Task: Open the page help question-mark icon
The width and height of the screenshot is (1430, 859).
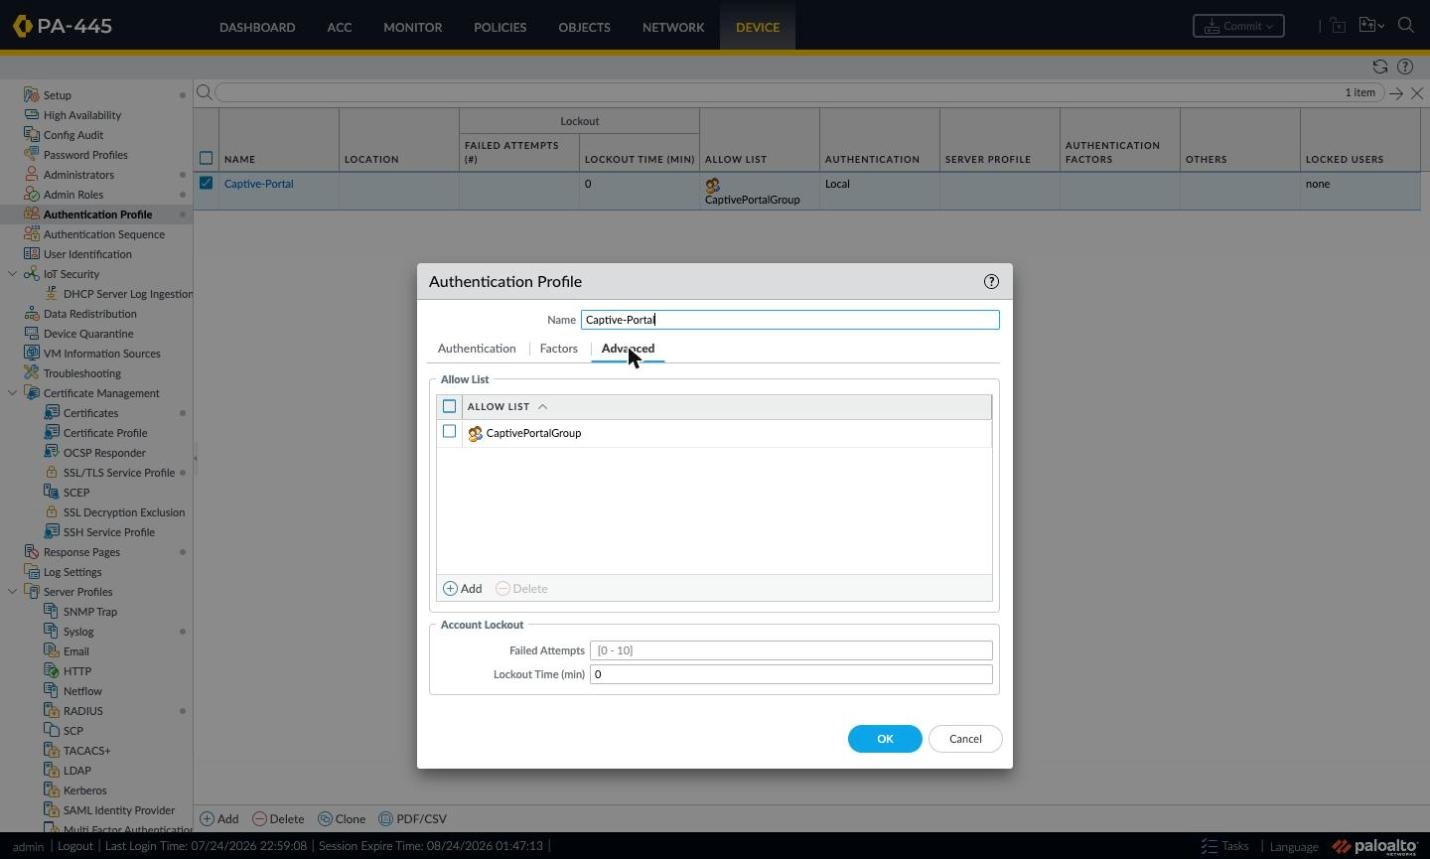Action: click(1405, 66)
